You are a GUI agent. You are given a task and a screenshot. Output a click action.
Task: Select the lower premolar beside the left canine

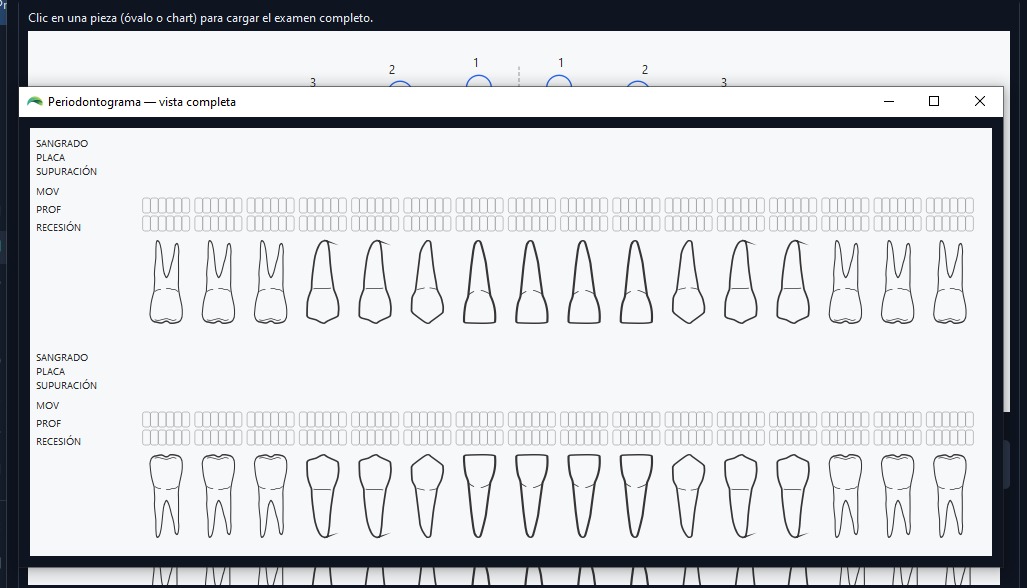pos(375,496)
